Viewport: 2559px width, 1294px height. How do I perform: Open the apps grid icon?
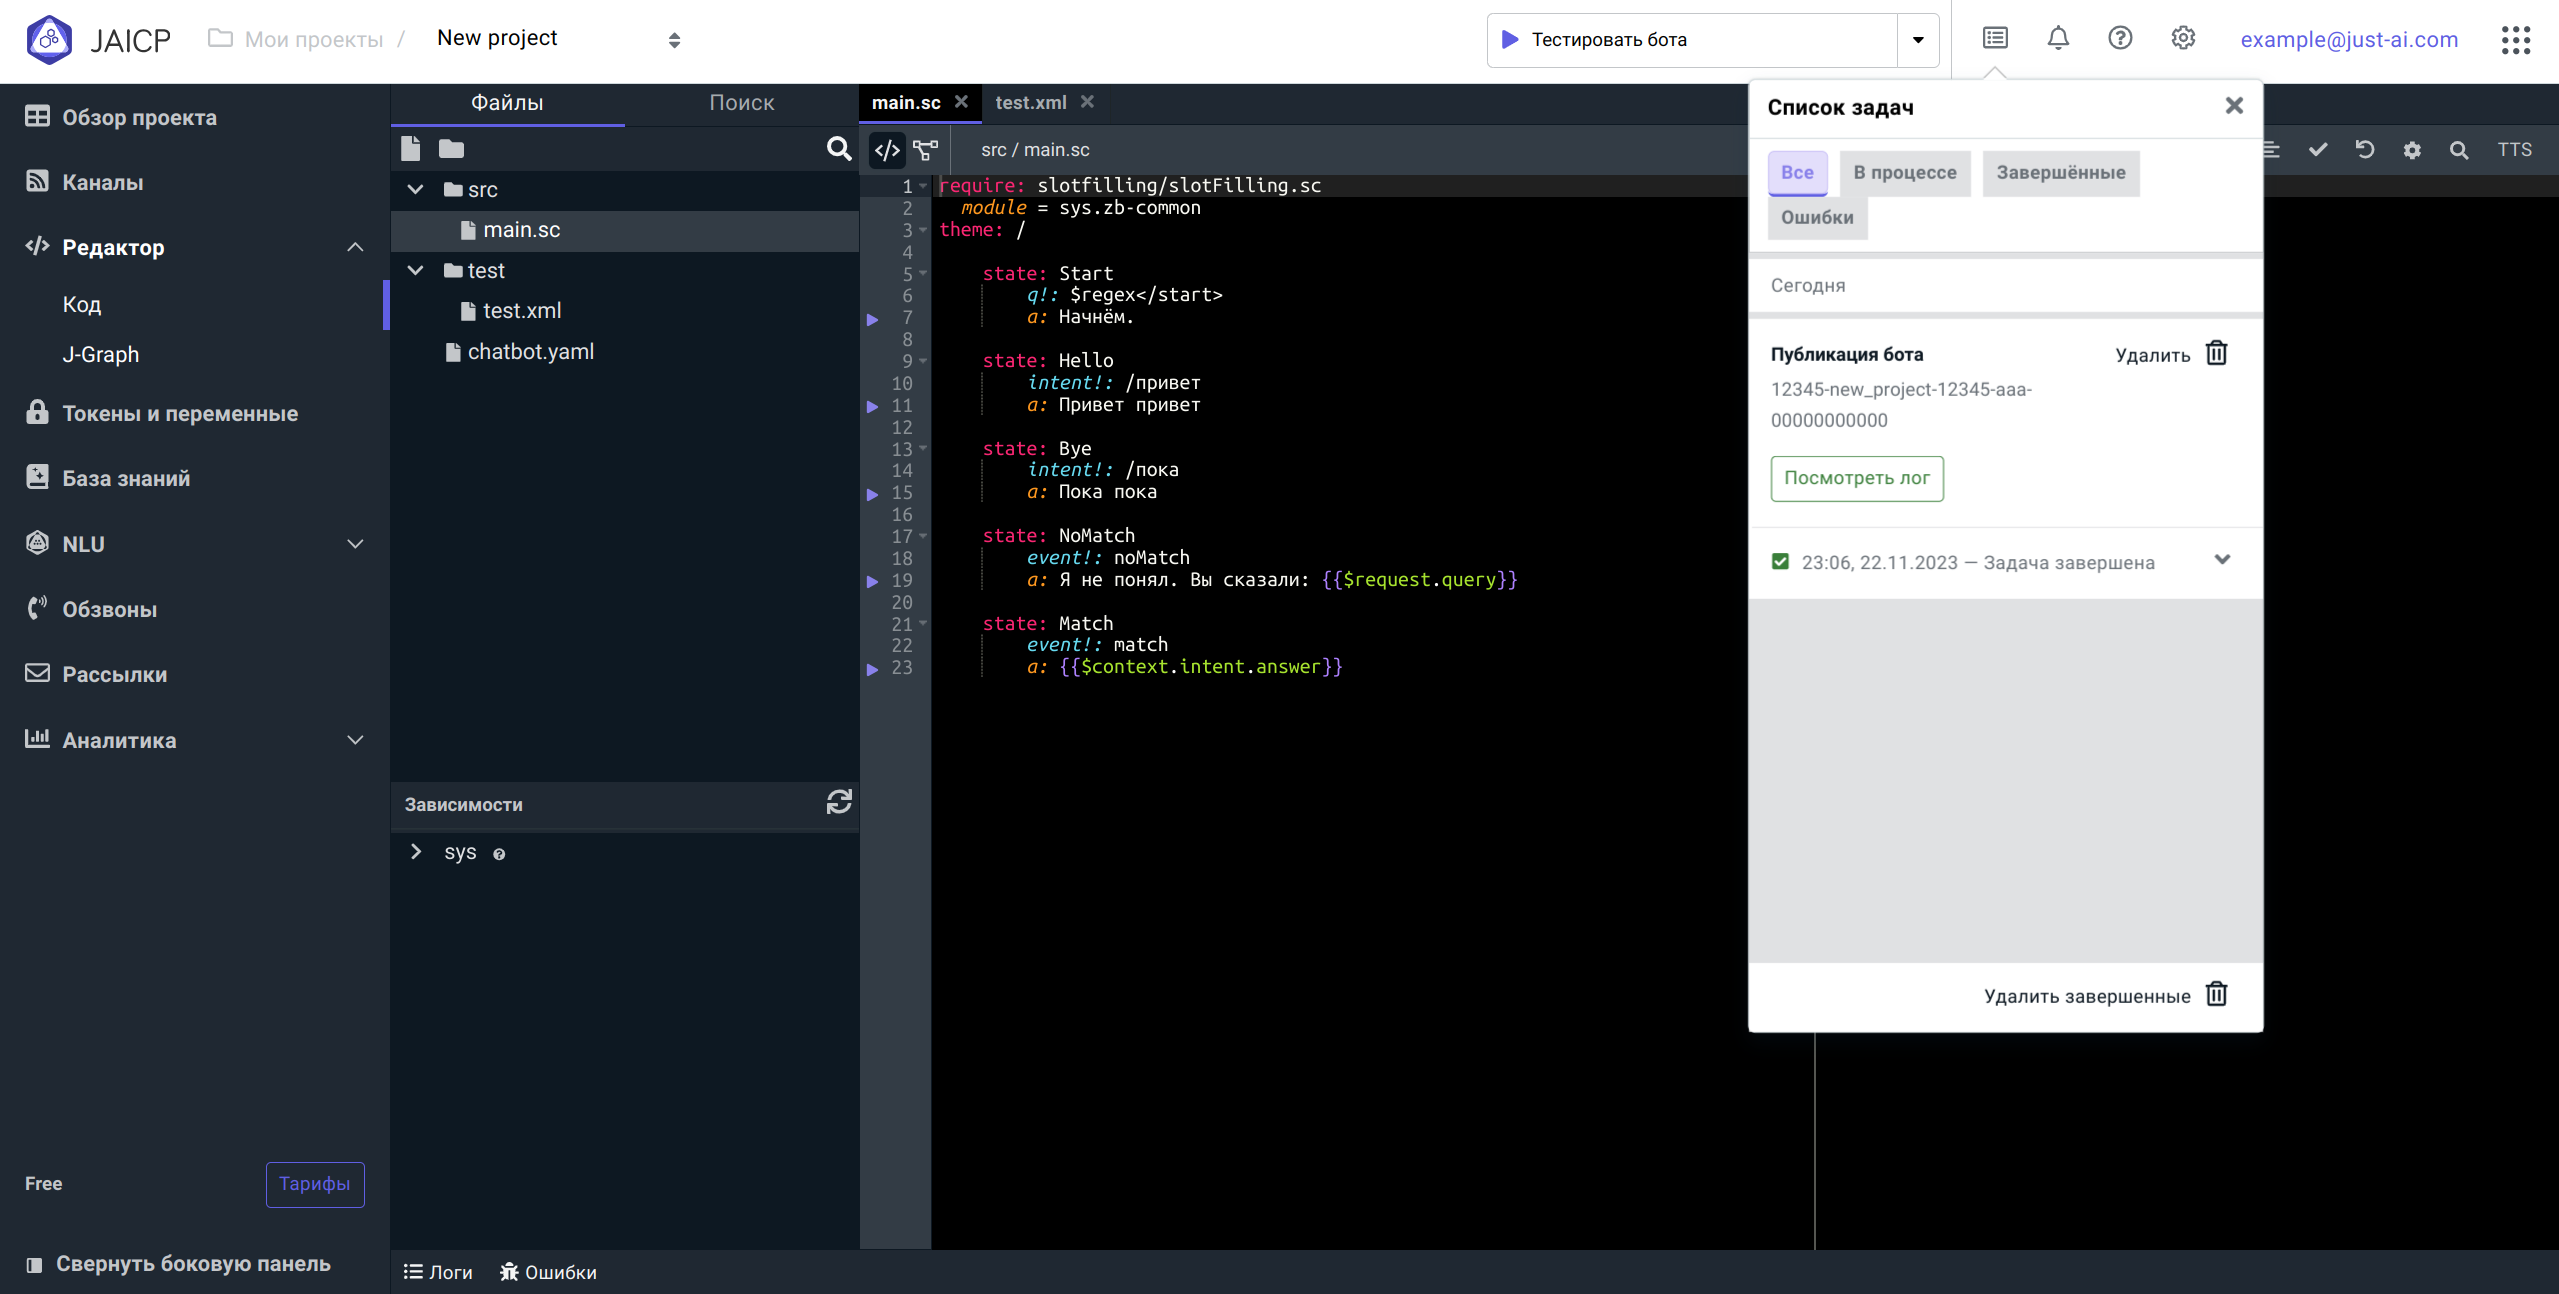point(2516,40)
